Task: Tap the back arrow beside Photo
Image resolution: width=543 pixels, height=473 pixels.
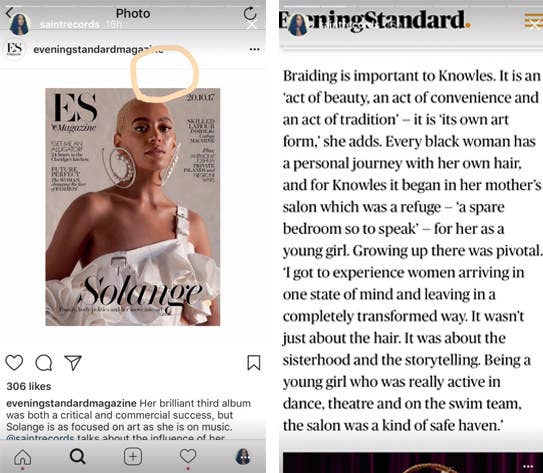Action: [10, 13]
